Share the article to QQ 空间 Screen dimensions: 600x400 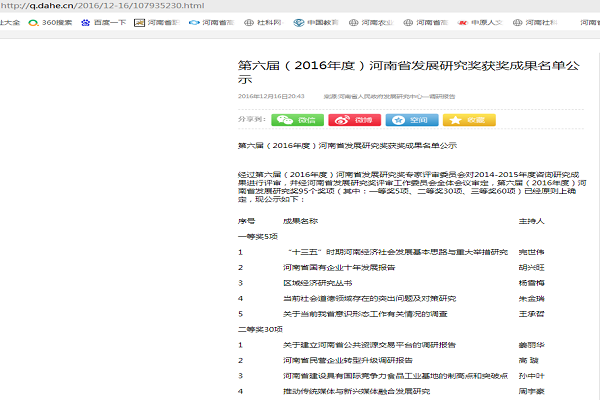(410, 120)
